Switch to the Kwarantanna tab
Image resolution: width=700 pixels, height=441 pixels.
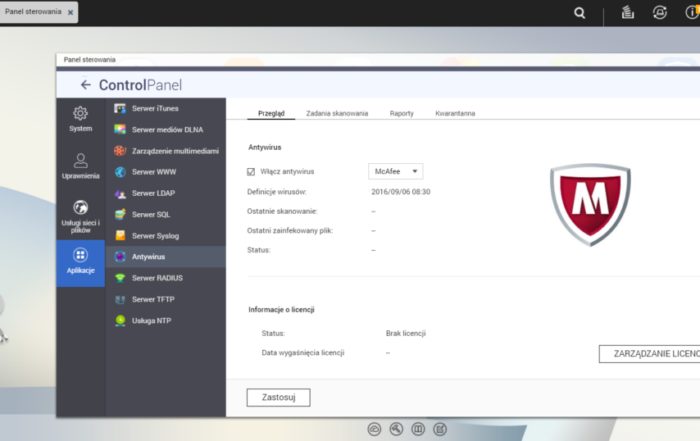tap(455, 113)
